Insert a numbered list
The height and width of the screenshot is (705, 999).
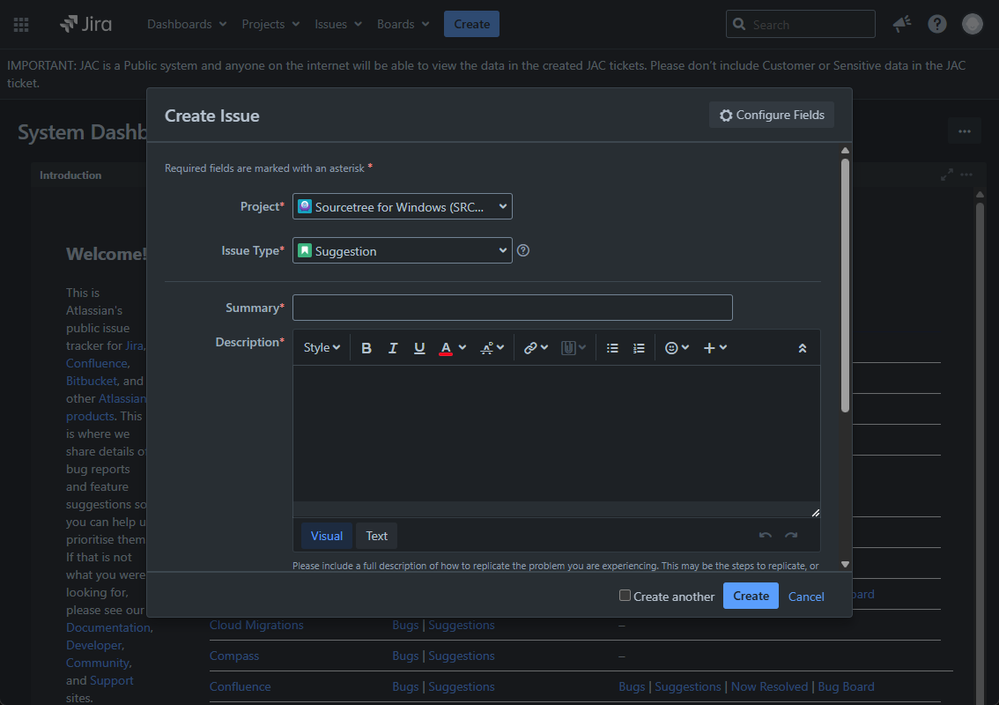coord(638,348)
